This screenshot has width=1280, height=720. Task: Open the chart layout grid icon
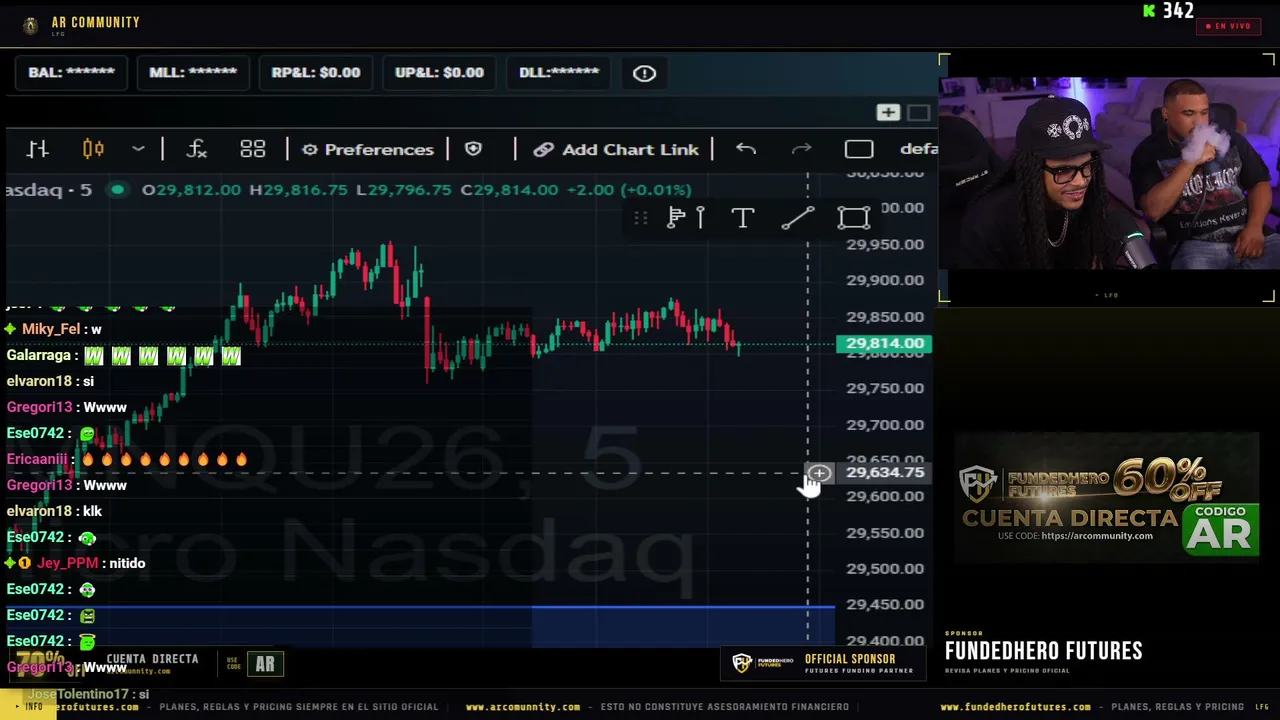pos(252,149)
